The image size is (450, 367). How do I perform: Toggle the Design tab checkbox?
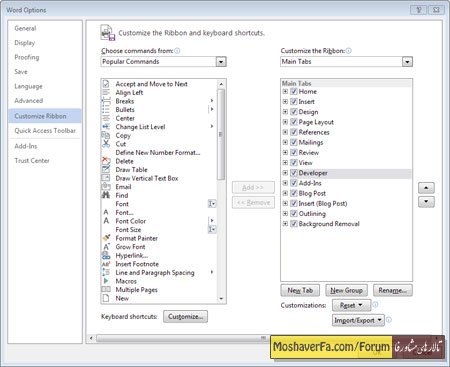point(294,112)
